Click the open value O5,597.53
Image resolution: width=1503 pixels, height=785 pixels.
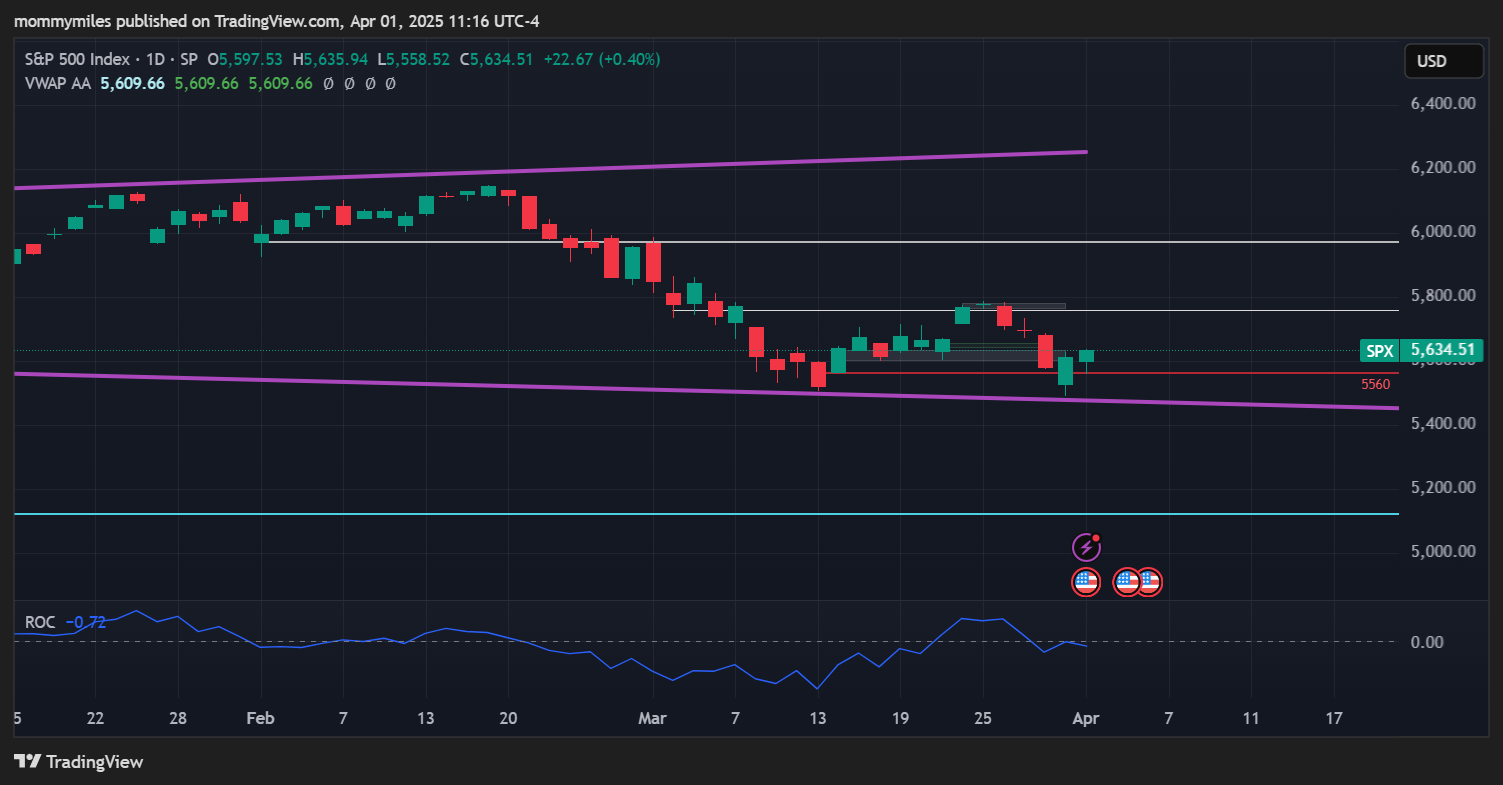point(244,60)
